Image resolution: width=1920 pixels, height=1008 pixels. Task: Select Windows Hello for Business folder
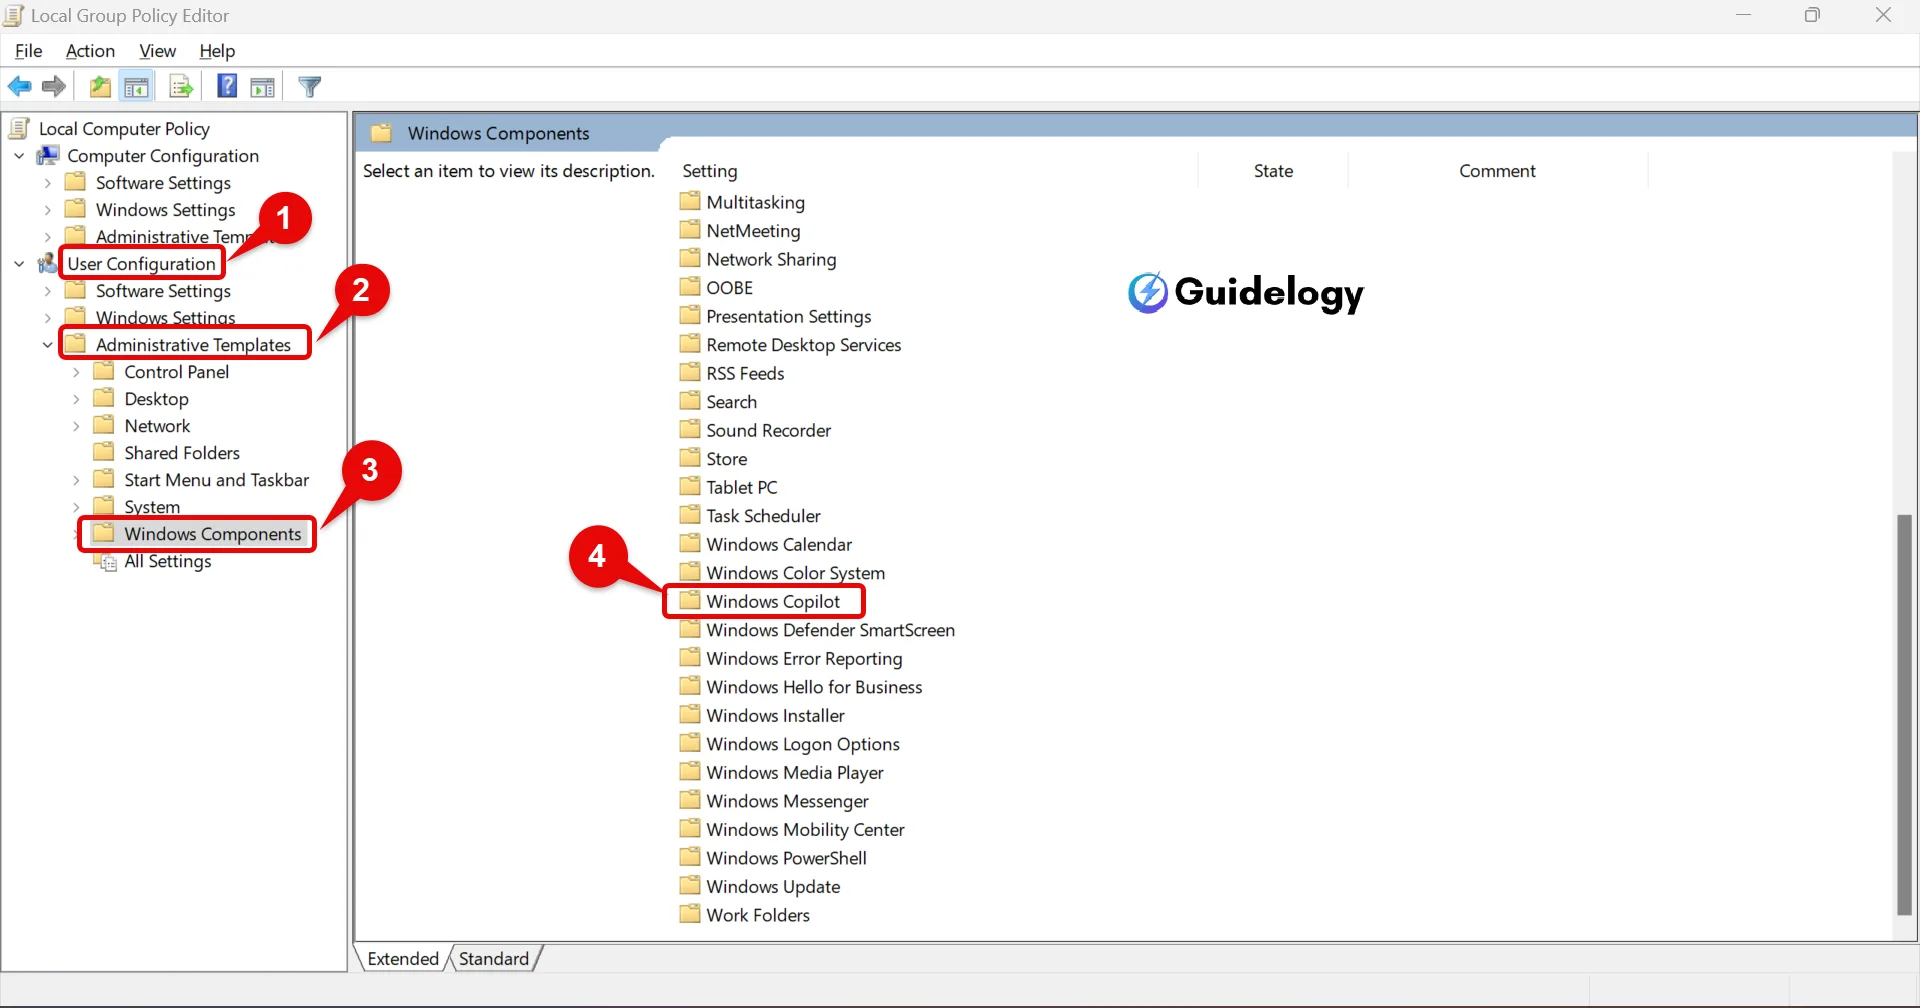click(814, 687)
